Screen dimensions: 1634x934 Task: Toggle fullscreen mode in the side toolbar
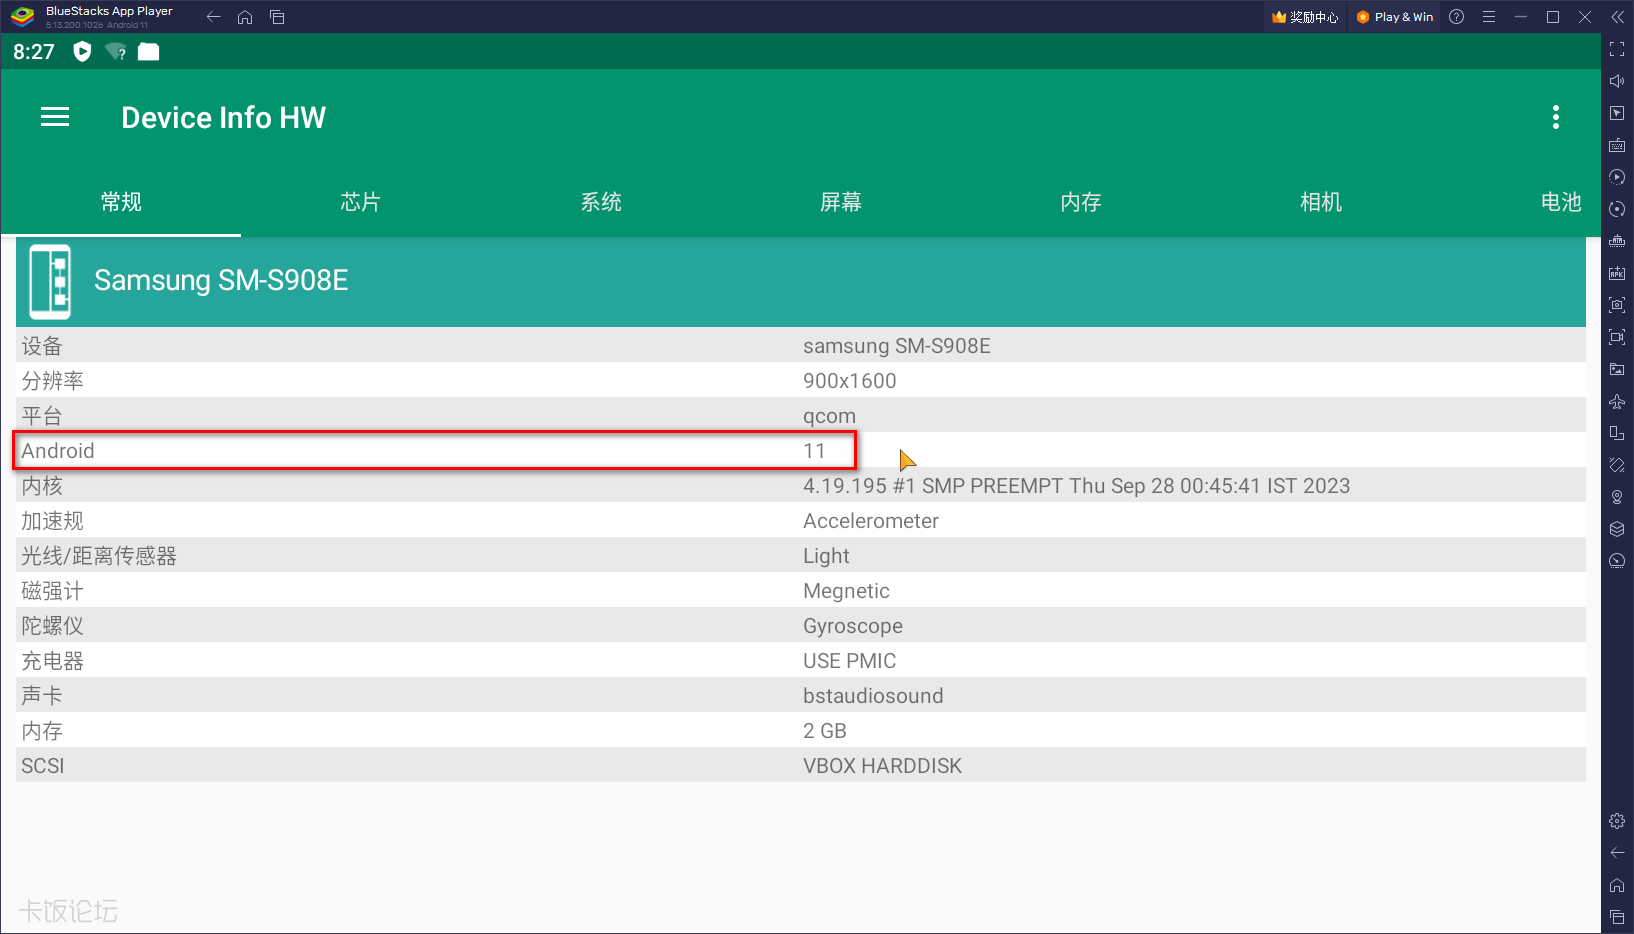pyautogui.click(x=1617, y=49)
